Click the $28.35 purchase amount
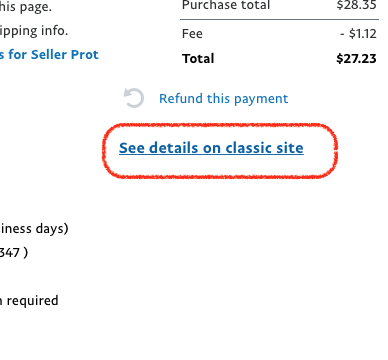Viewport: 388px width, 360px height. click(356, 5)
